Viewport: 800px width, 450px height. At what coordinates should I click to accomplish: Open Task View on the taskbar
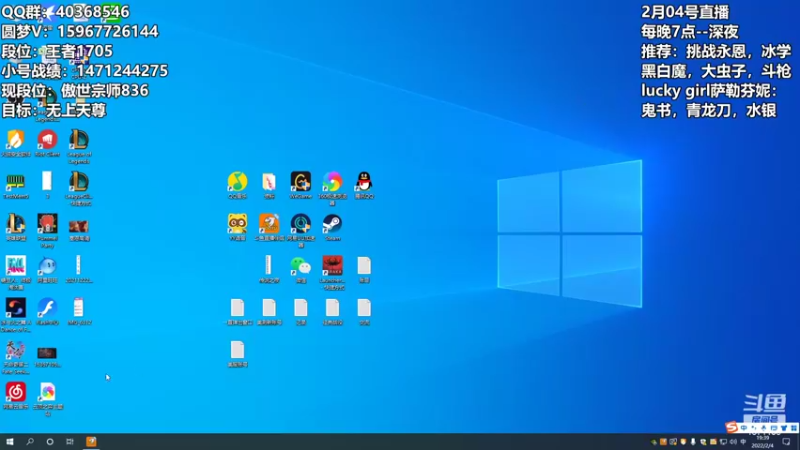(x=70, y=441)
